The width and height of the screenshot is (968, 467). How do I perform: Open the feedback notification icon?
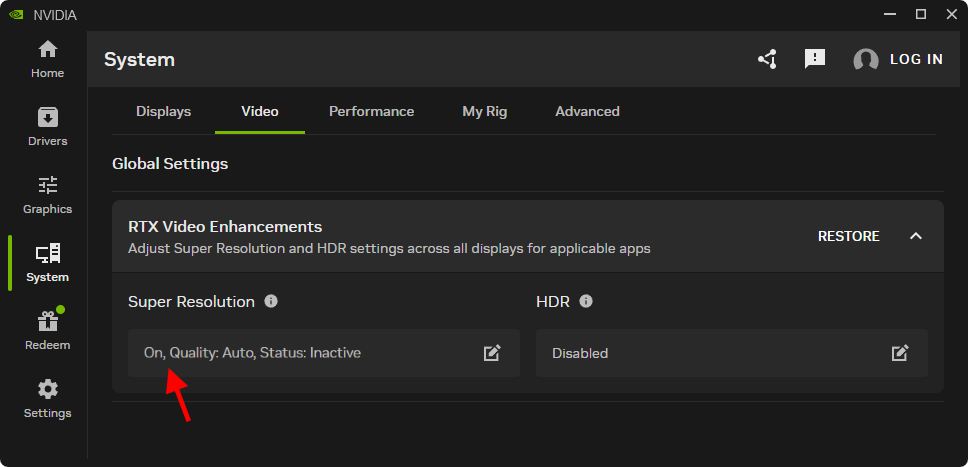[x=815, y=59]
